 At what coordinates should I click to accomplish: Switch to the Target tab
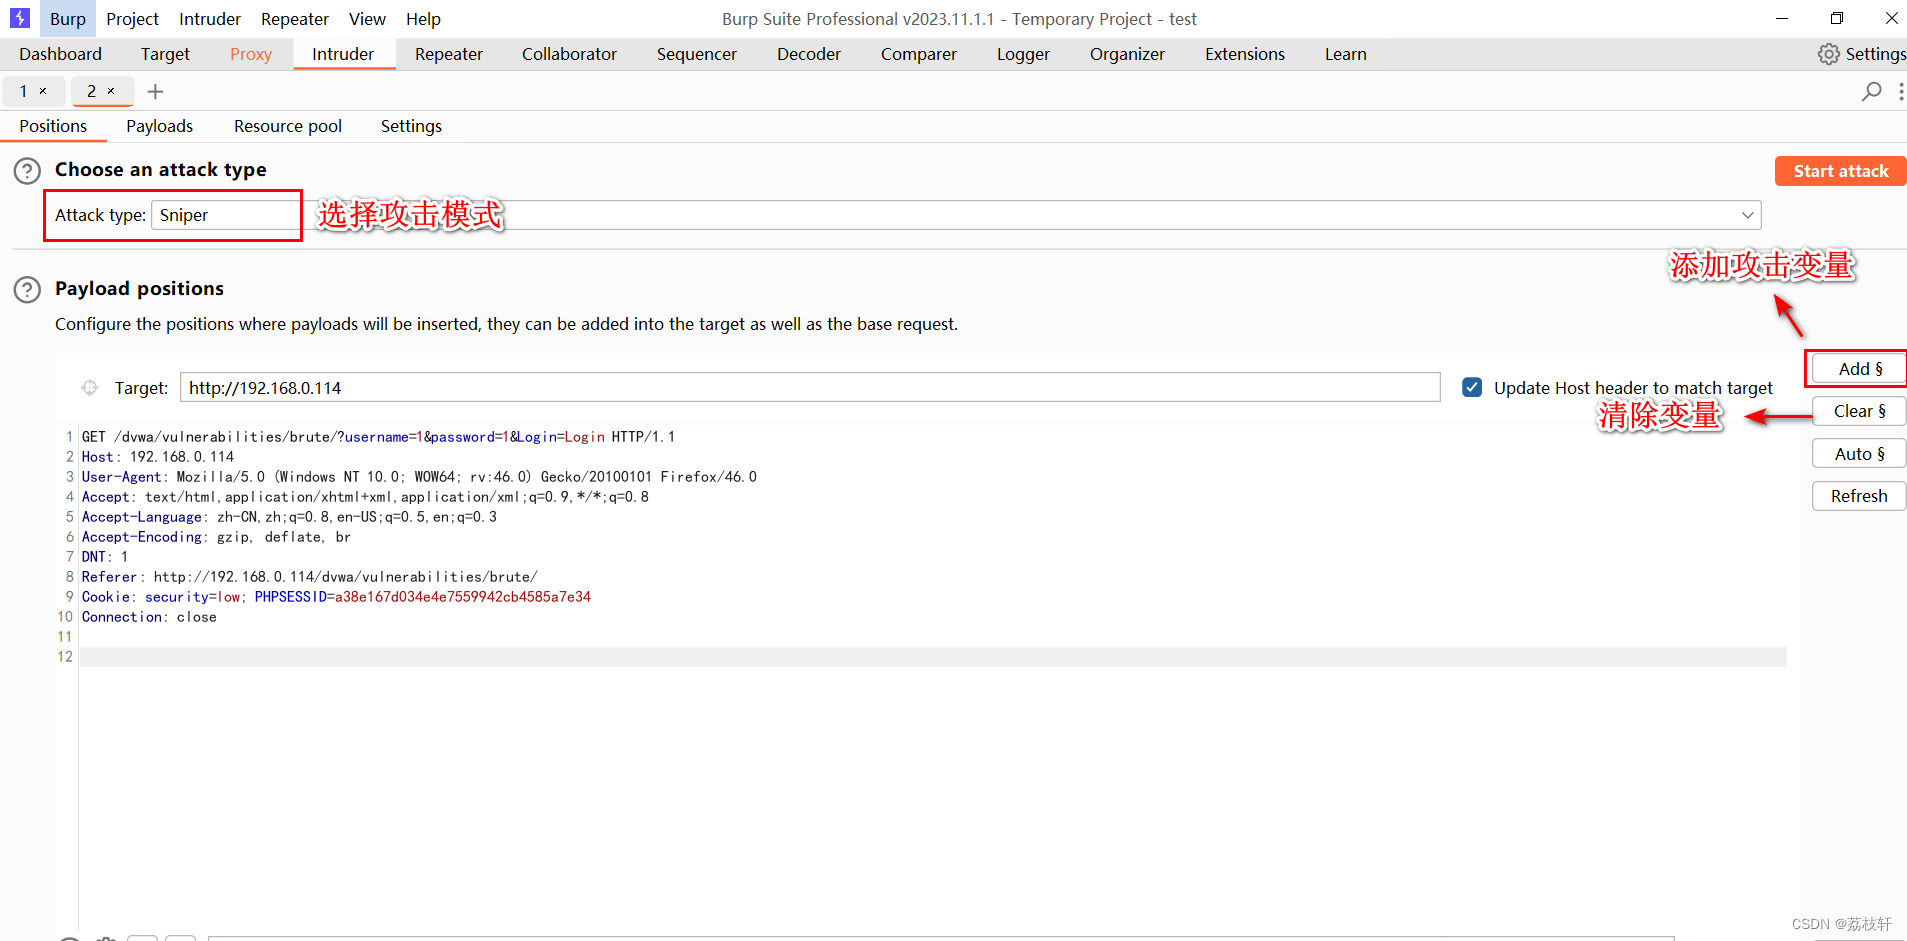165,54
